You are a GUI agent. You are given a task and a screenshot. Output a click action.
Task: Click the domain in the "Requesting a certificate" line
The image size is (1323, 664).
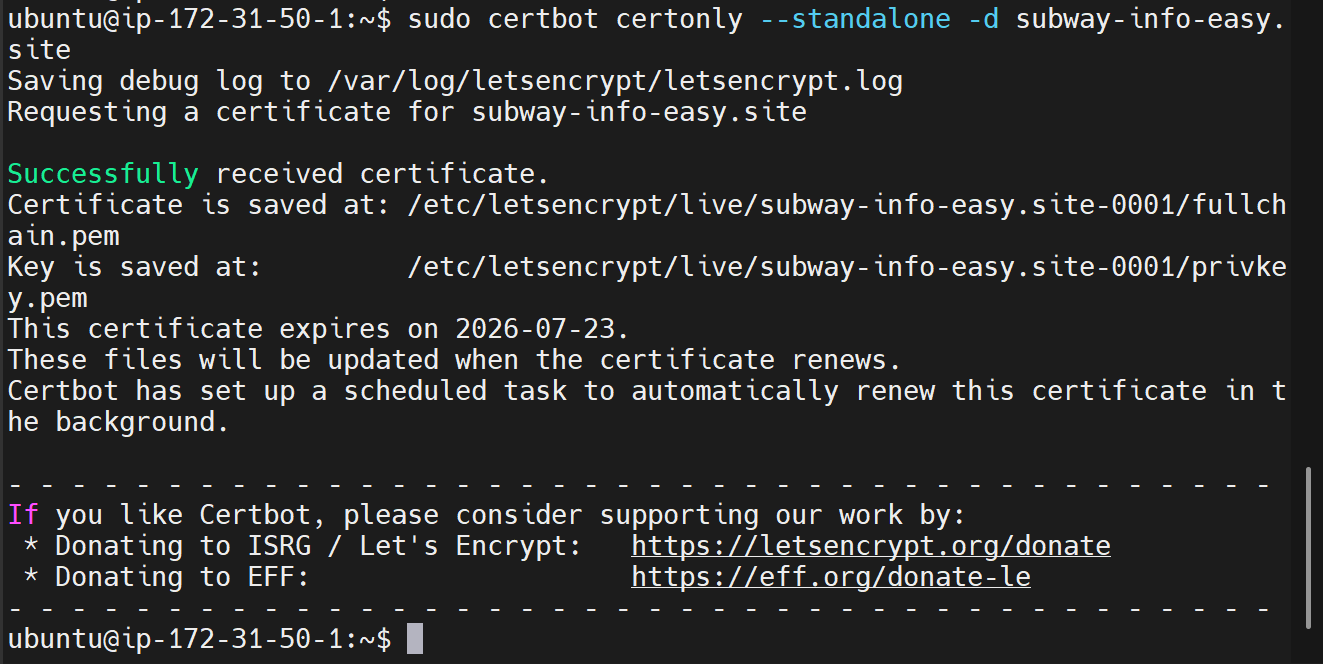[x=638, y=112]
